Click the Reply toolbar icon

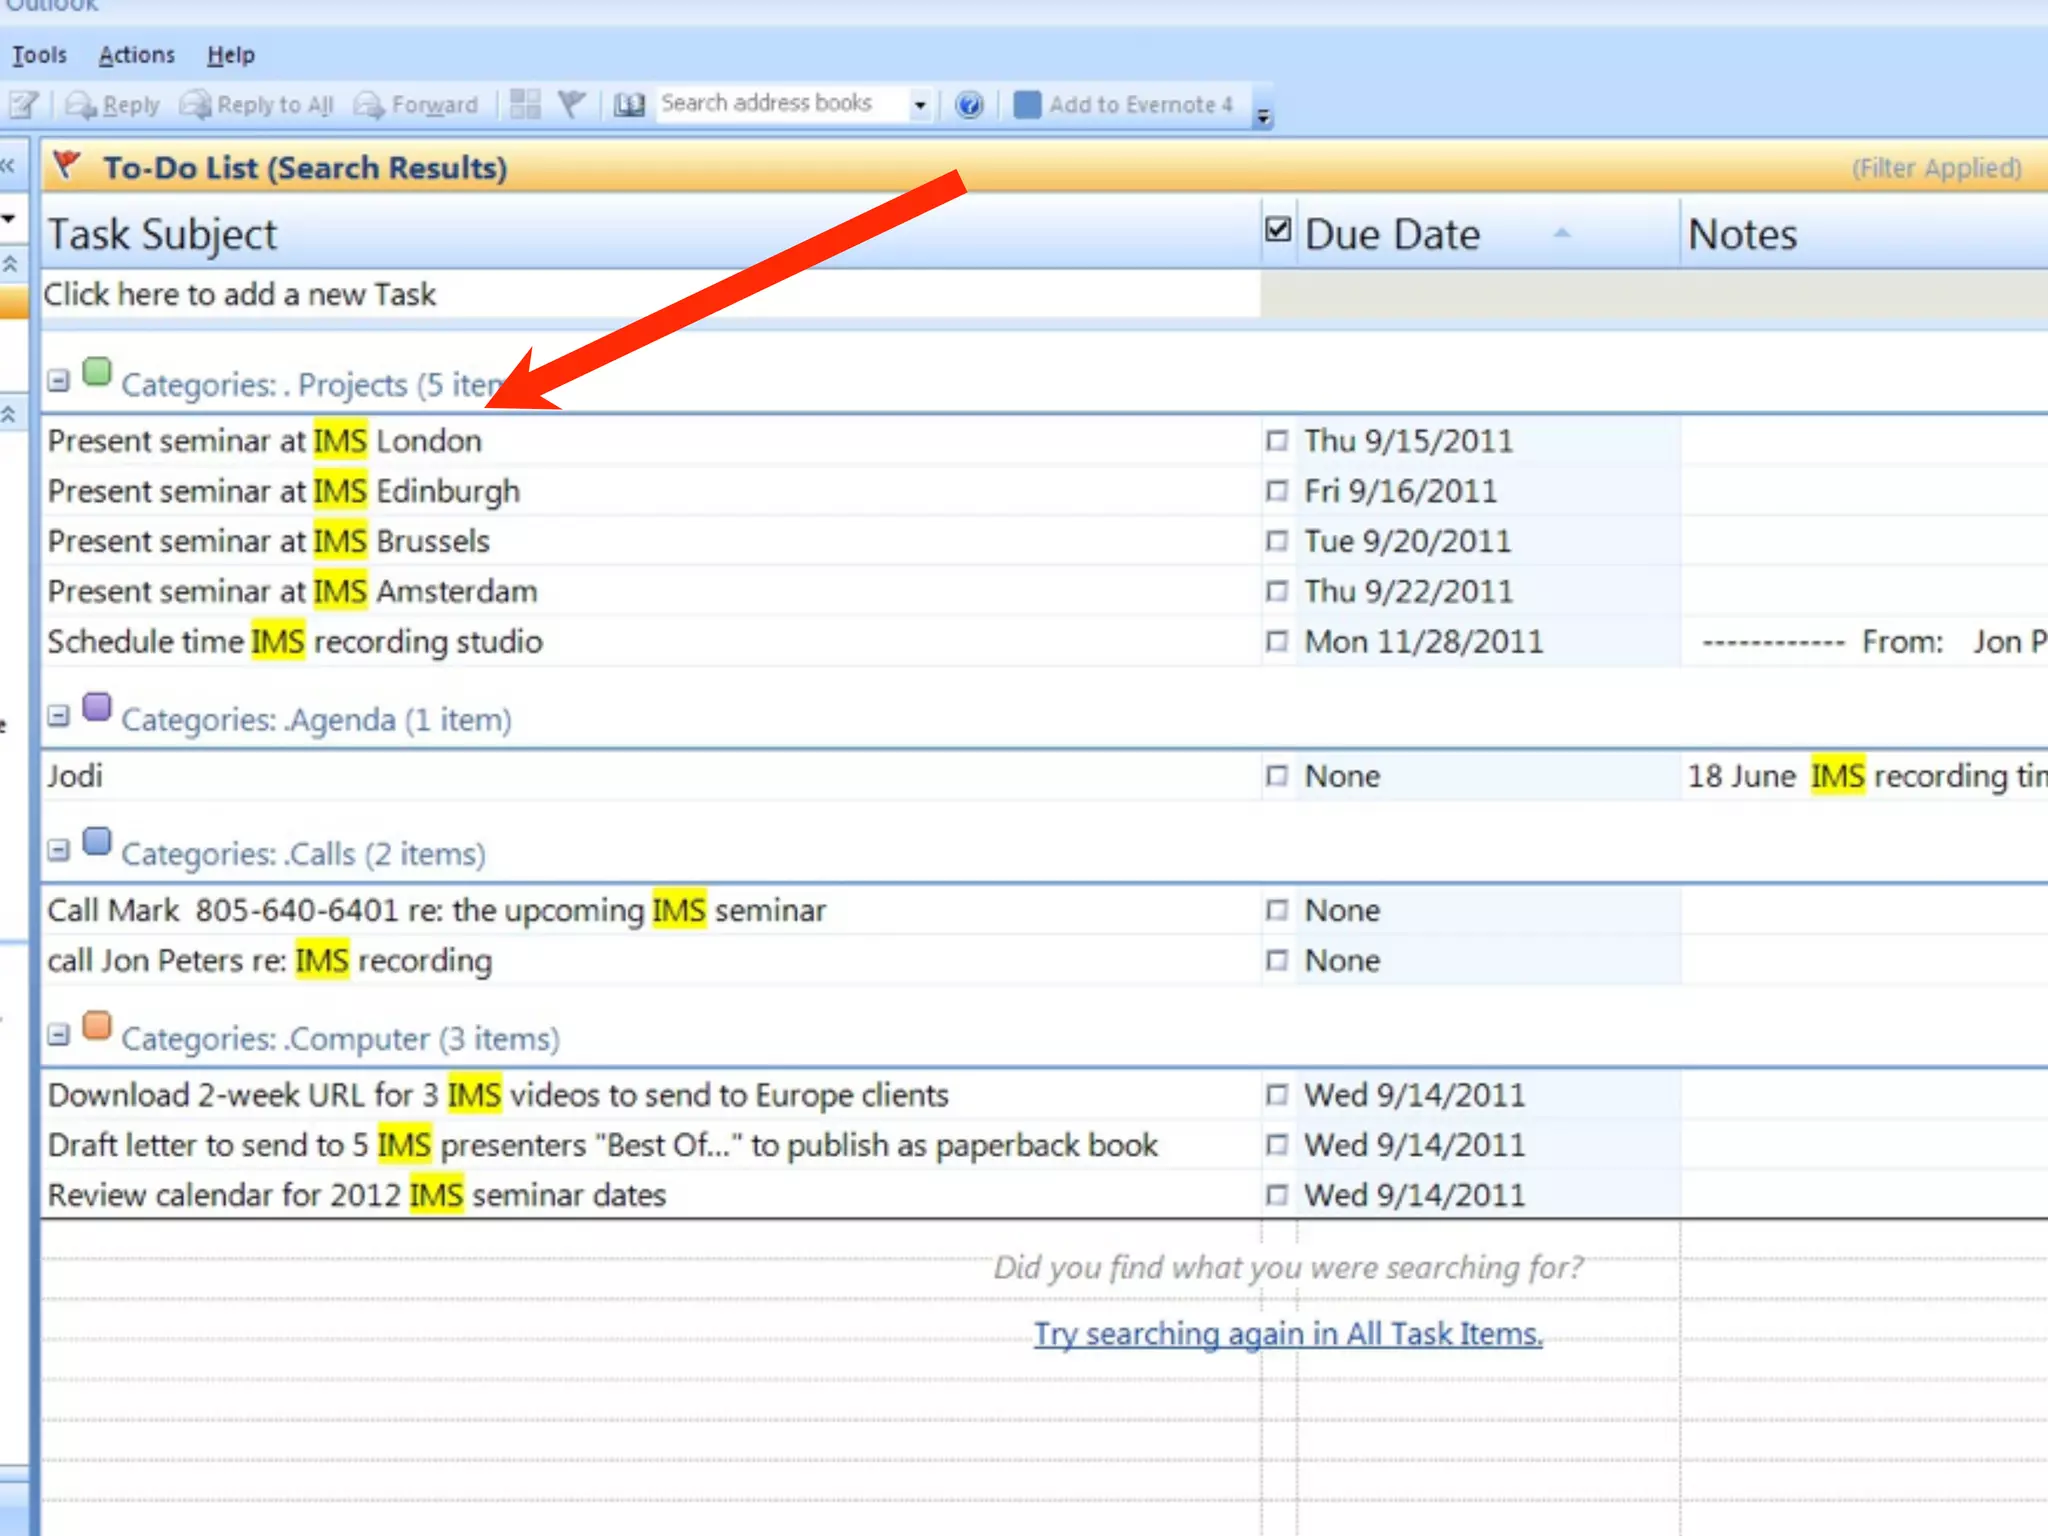pyautogui.click(x=81, y=105)
